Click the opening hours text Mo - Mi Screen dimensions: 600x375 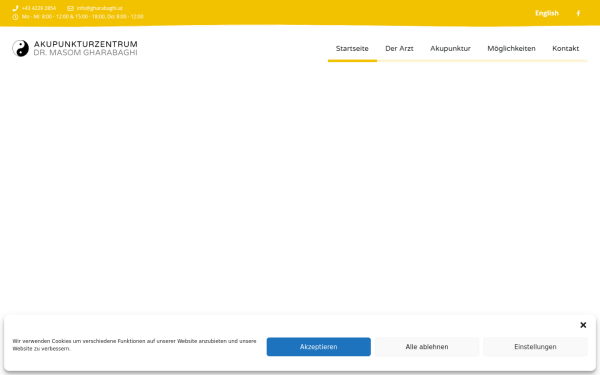click(x=83, y=17)
